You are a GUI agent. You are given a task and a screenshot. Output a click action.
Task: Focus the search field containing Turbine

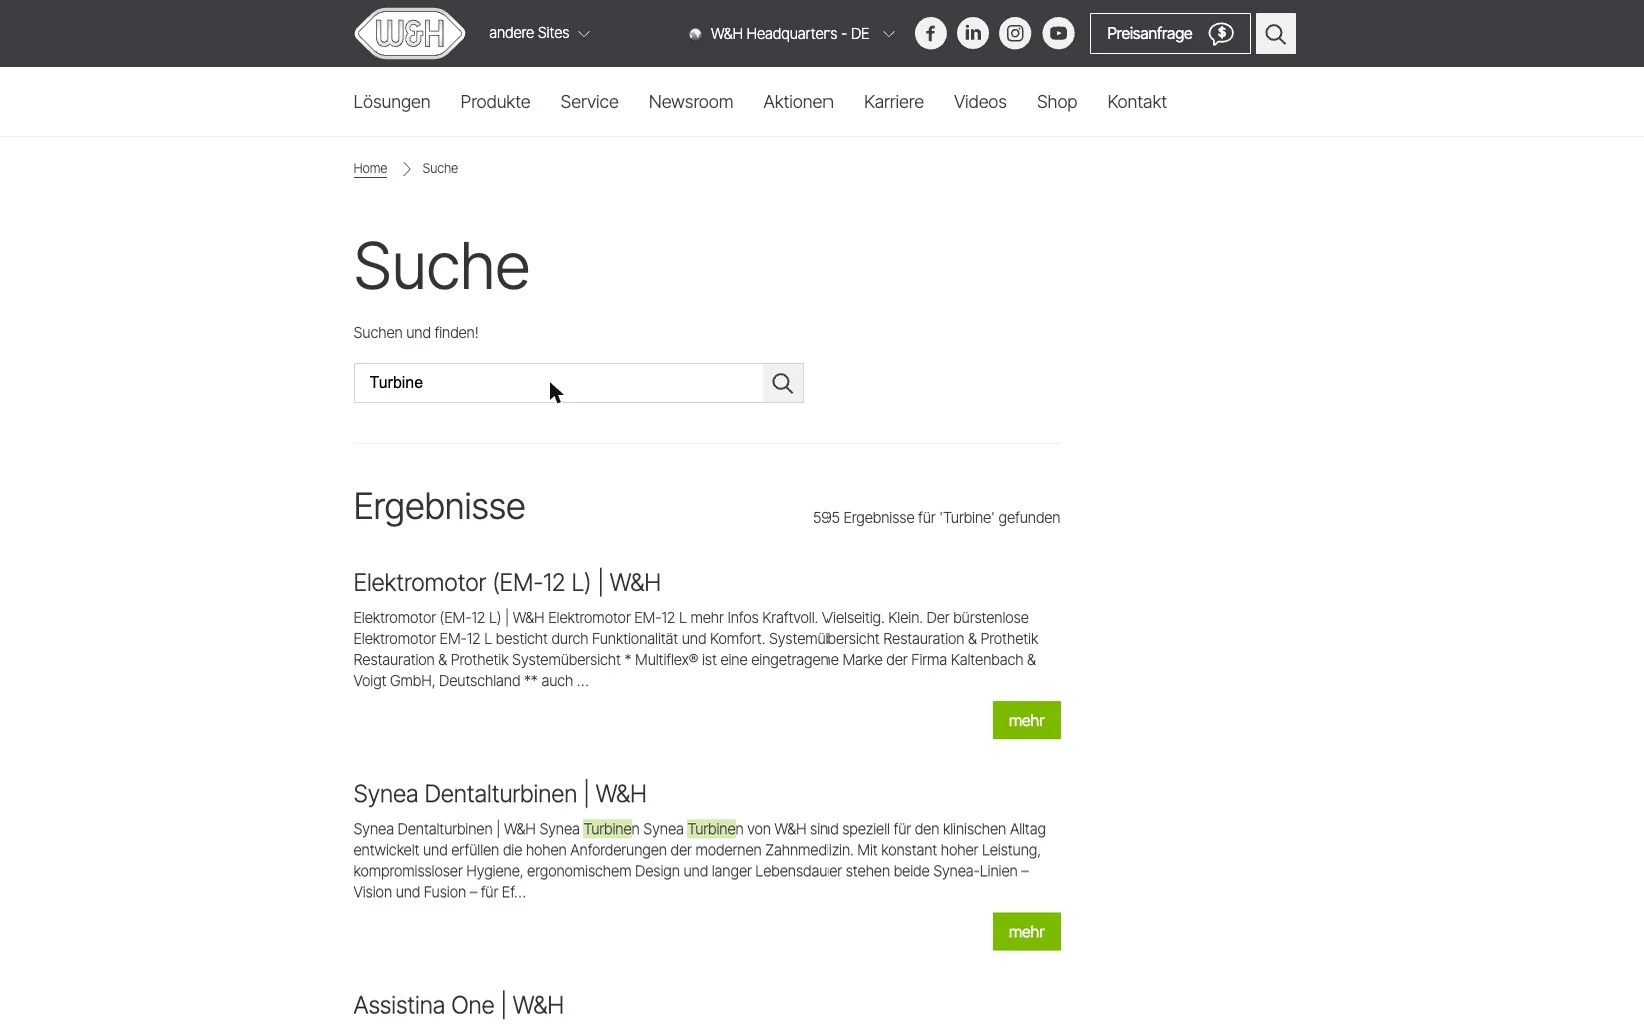click(559, 383)
